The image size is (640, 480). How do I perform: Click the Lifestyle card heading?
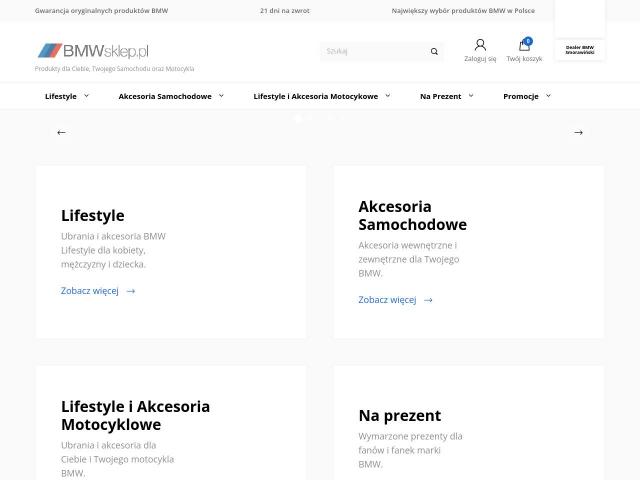[93, 216]
